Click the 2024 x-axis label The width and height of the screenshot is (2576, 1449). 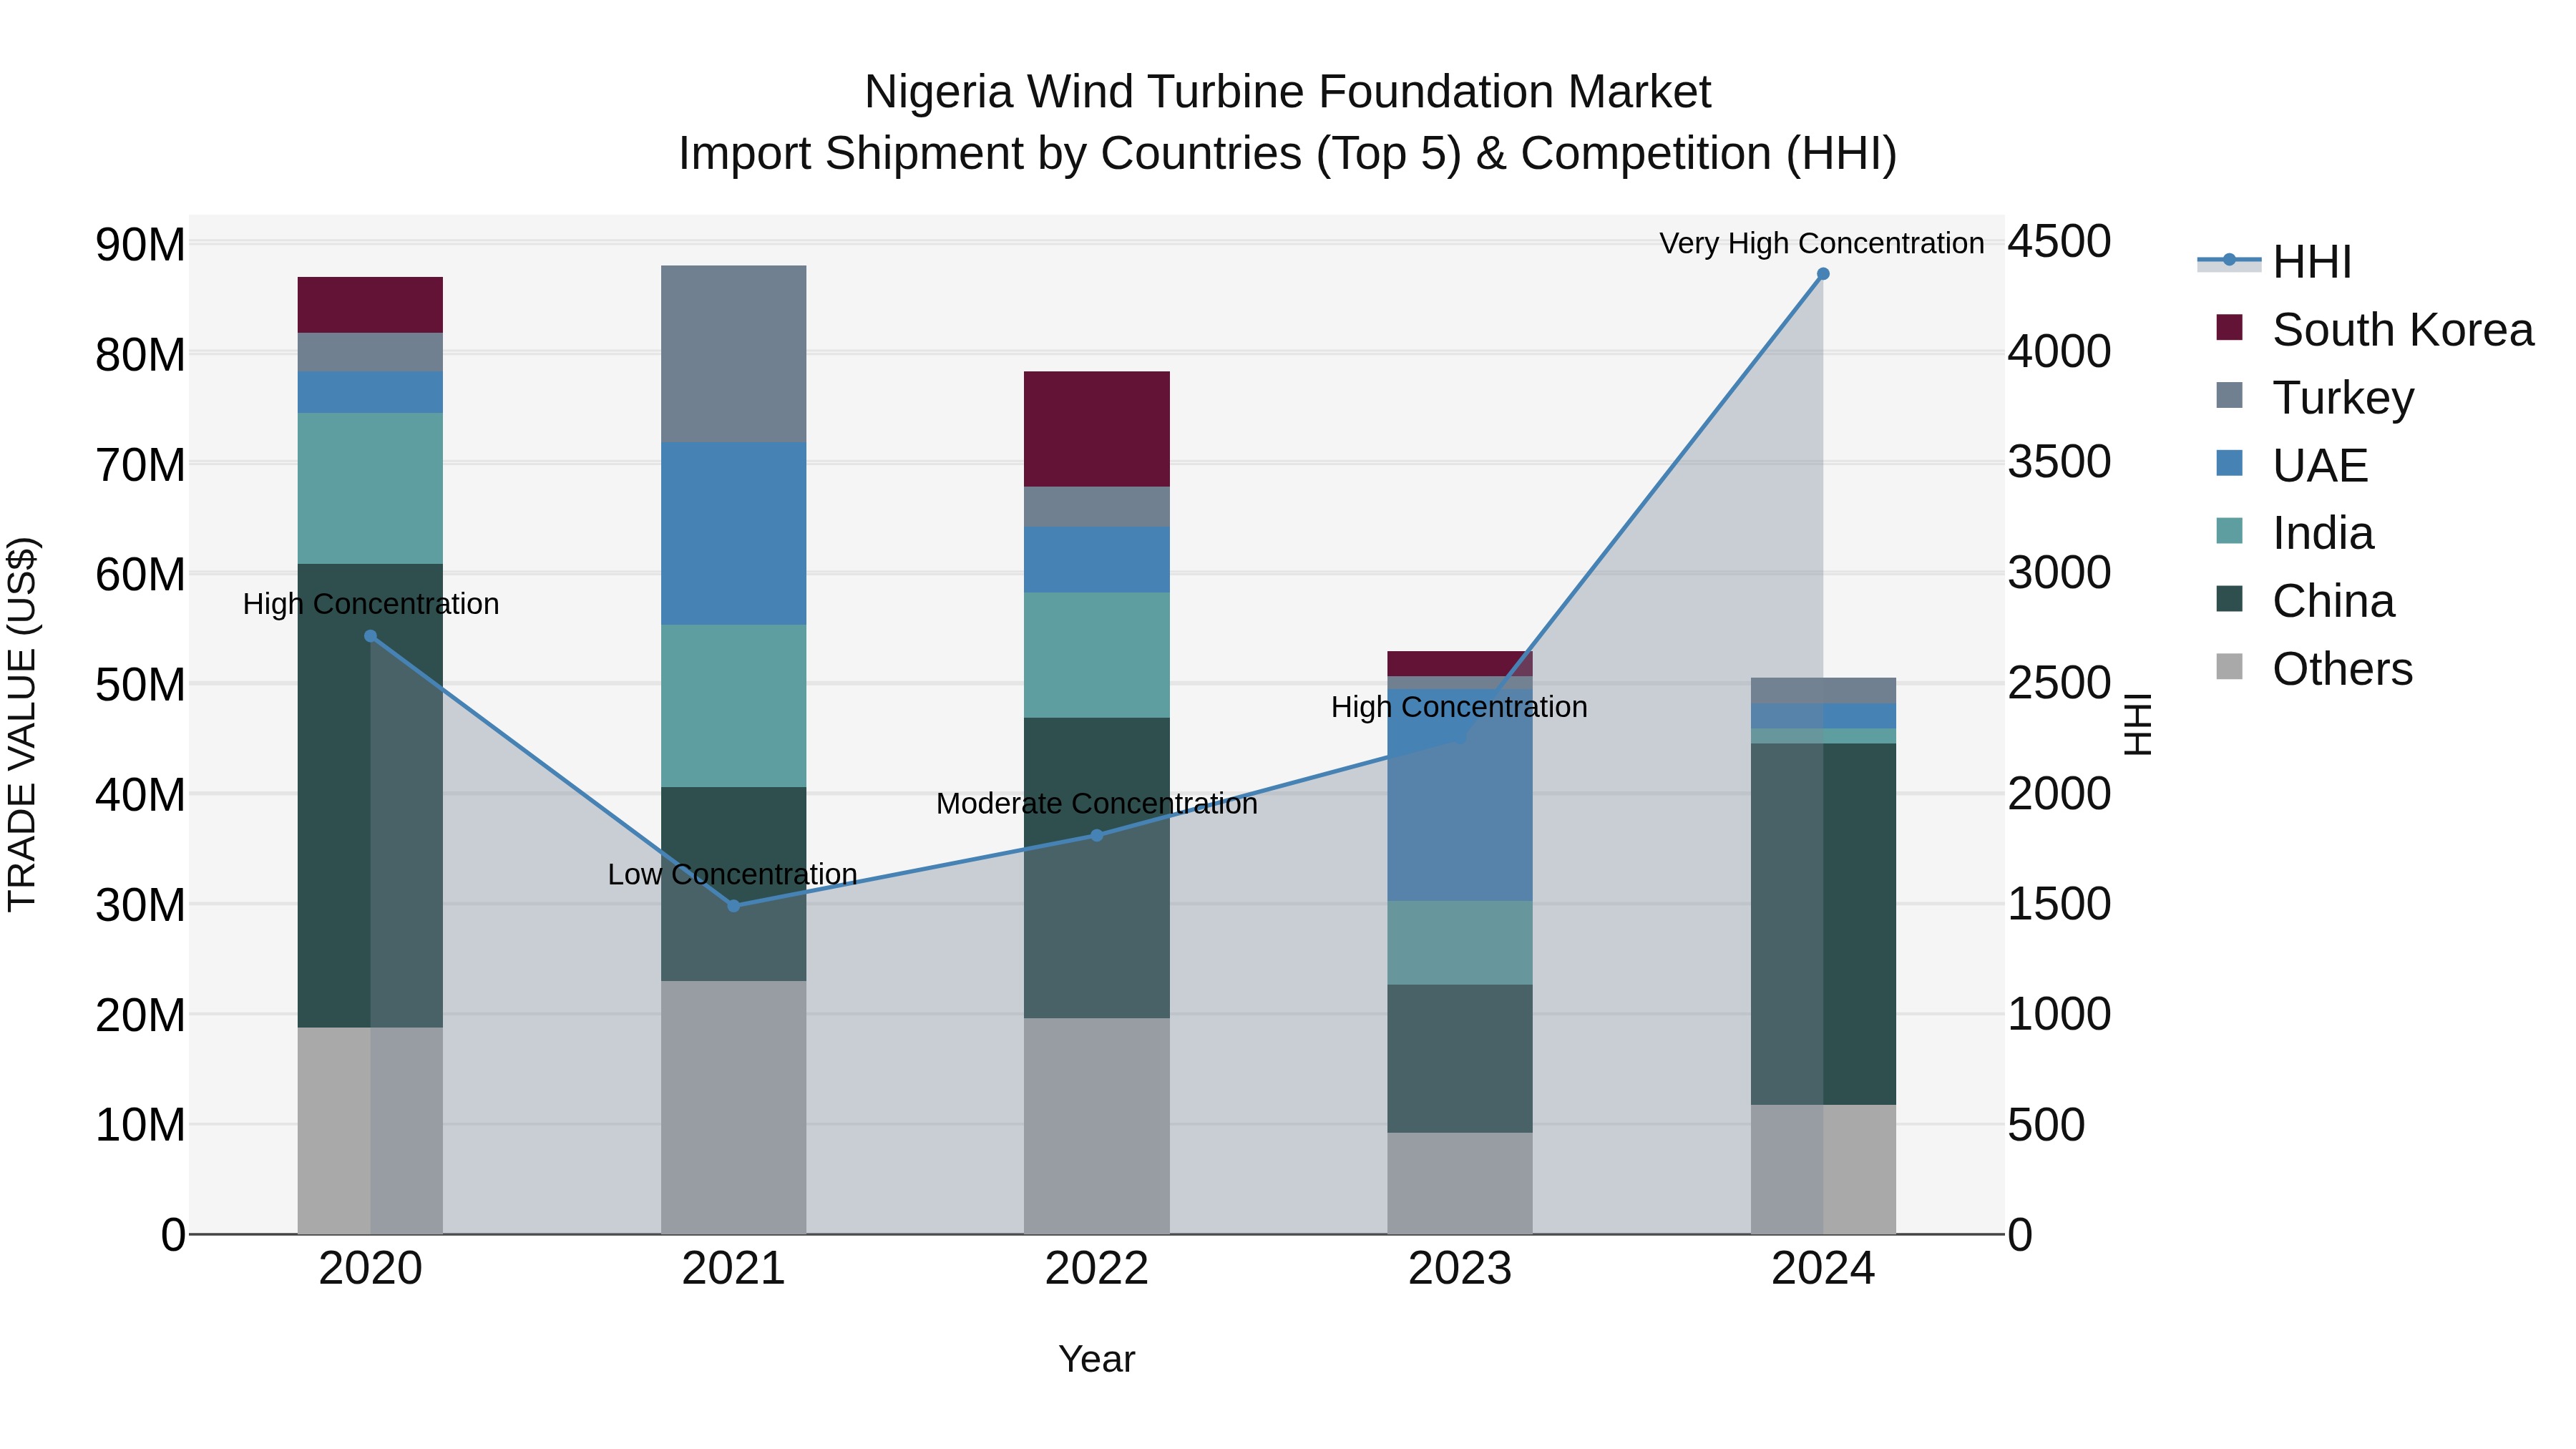click(1823, 1269)
